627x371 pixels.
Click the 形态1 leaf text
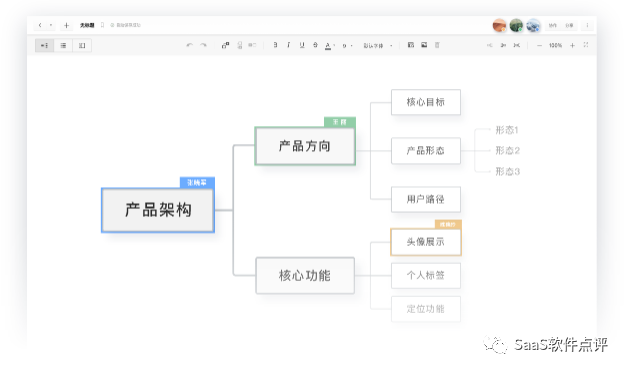507,130
